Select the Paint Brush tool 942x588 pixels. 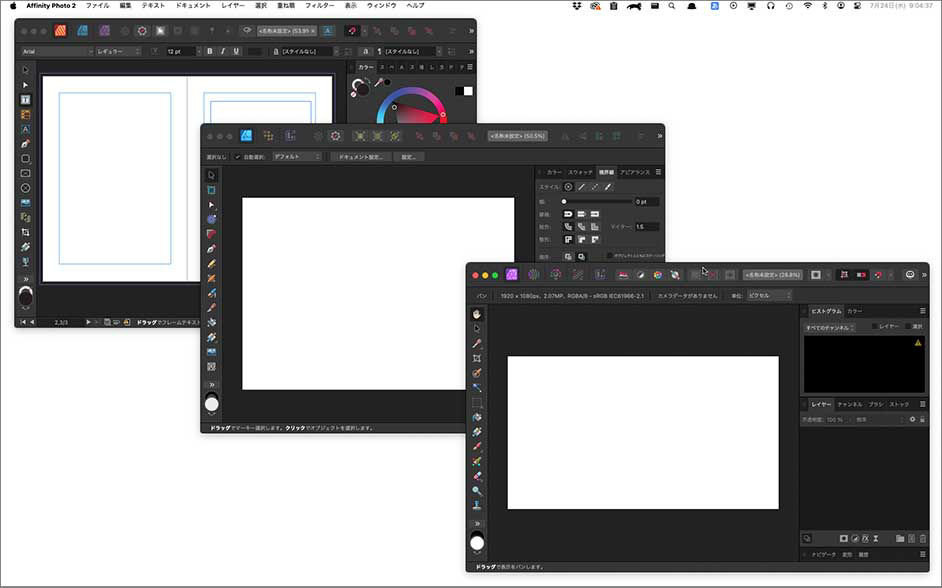click(x=477, y=447)
